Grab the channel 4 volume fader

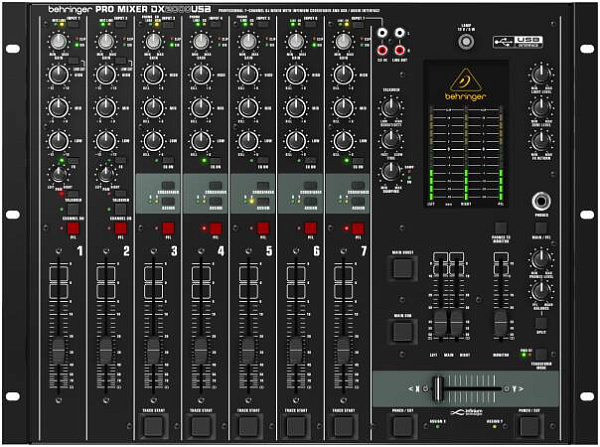(x=201, y=350)
